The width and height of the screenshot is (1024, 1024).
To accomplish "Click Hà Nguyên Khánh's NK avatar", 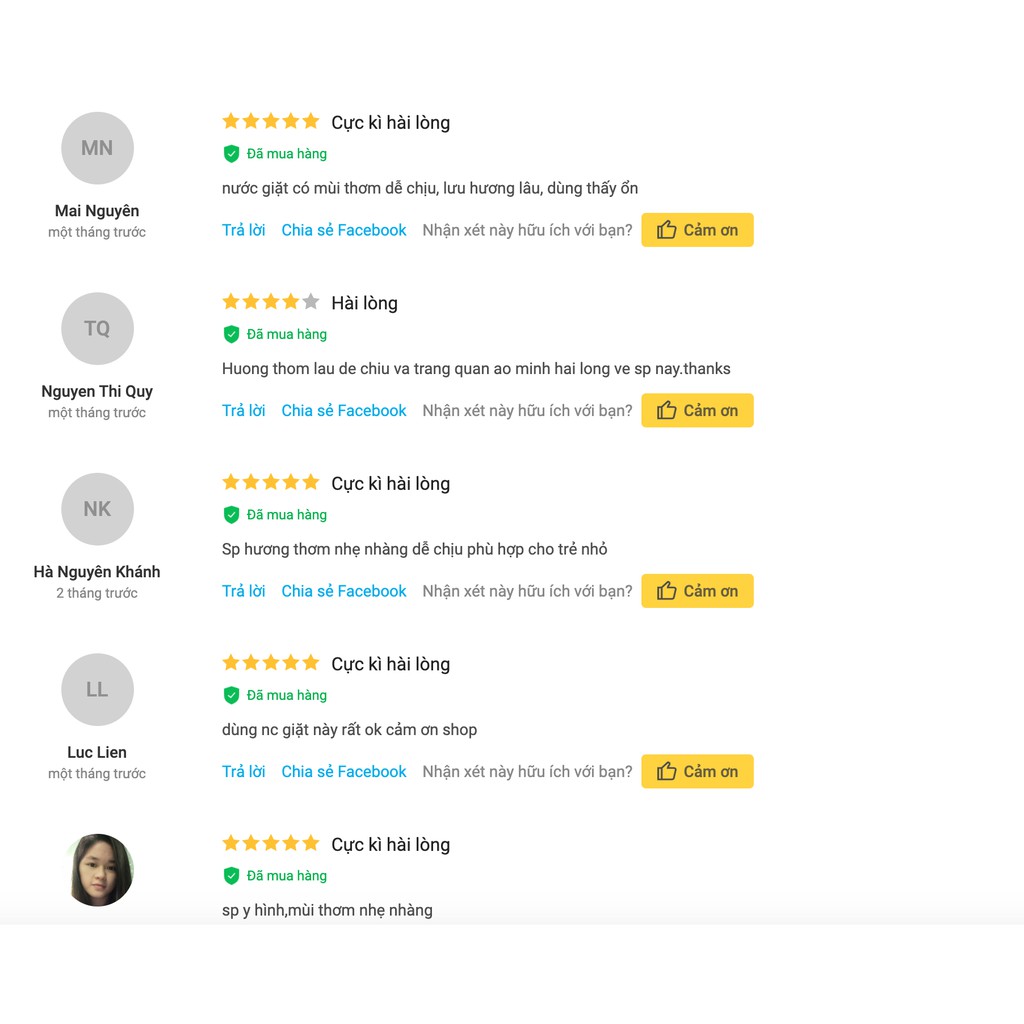I will 97,509.
